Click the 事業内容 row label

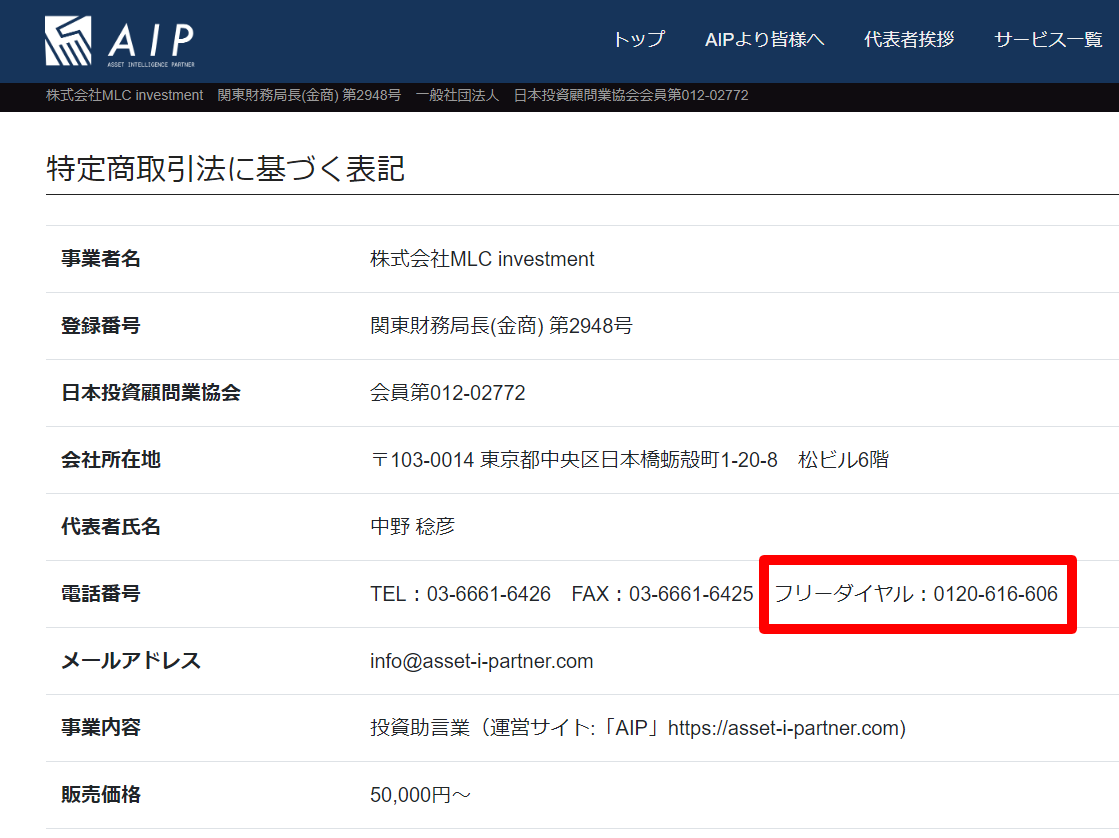pos(101,728)
